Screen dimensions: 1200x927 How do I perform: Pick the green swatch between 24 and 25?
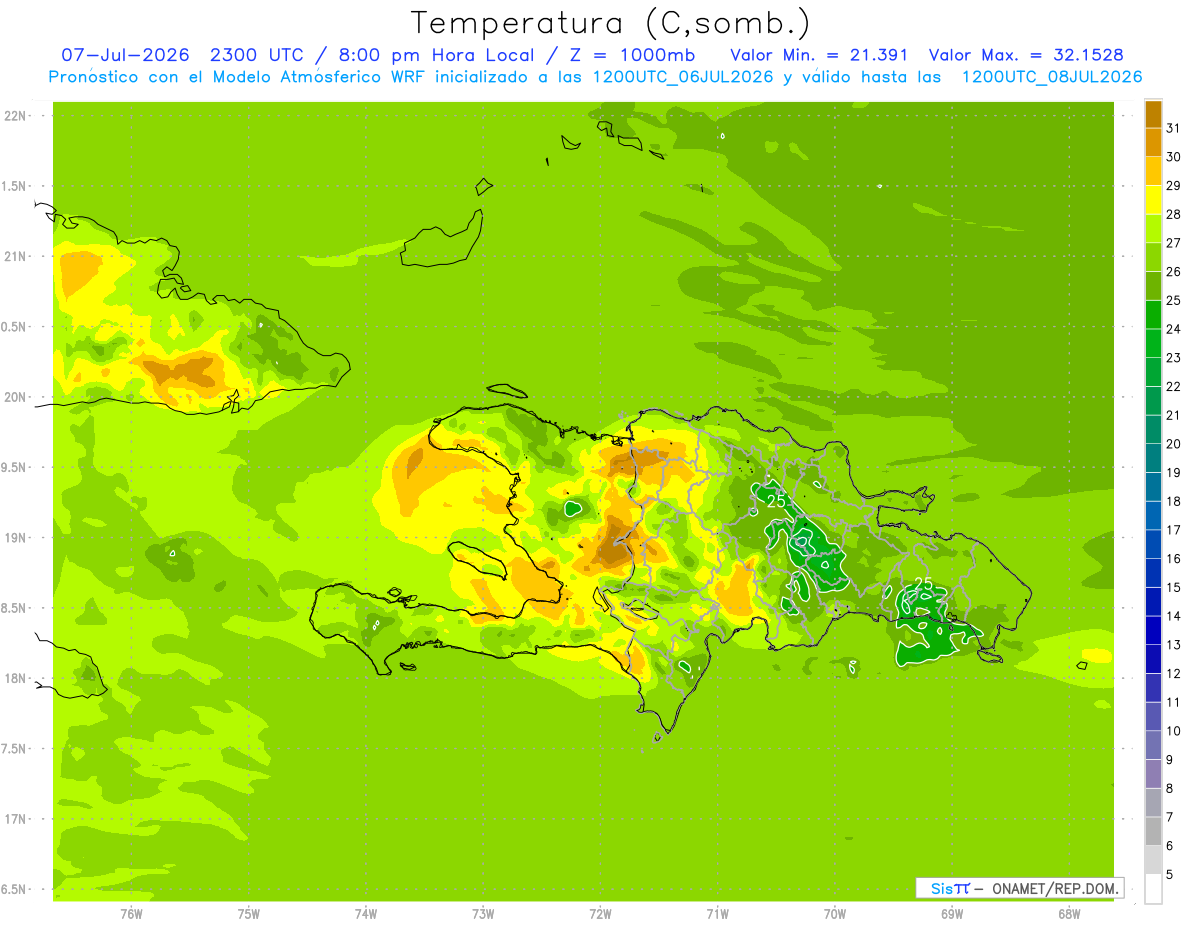coord(1153,315)
